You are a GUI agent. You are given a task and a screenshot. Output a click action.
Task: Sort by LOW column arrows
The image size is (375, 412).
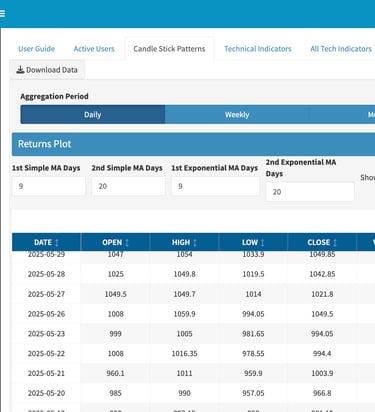click(263, 243)
